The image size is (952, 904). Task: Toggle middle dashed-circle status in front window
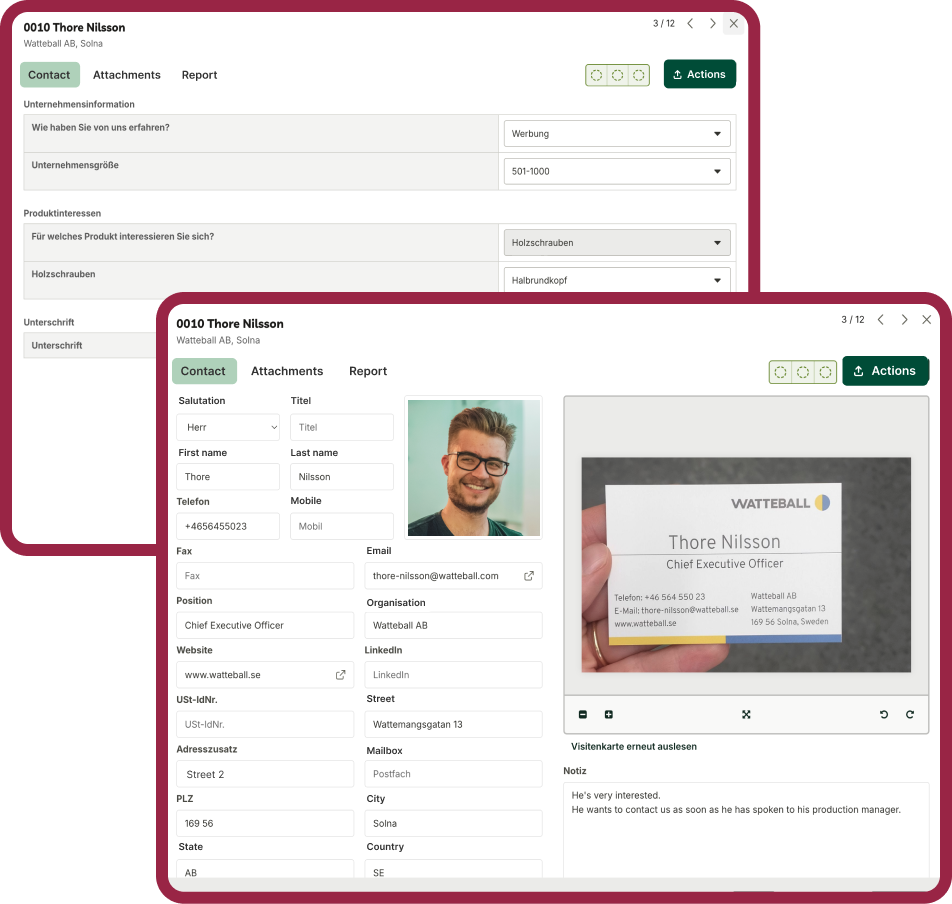tap(803, 372)
